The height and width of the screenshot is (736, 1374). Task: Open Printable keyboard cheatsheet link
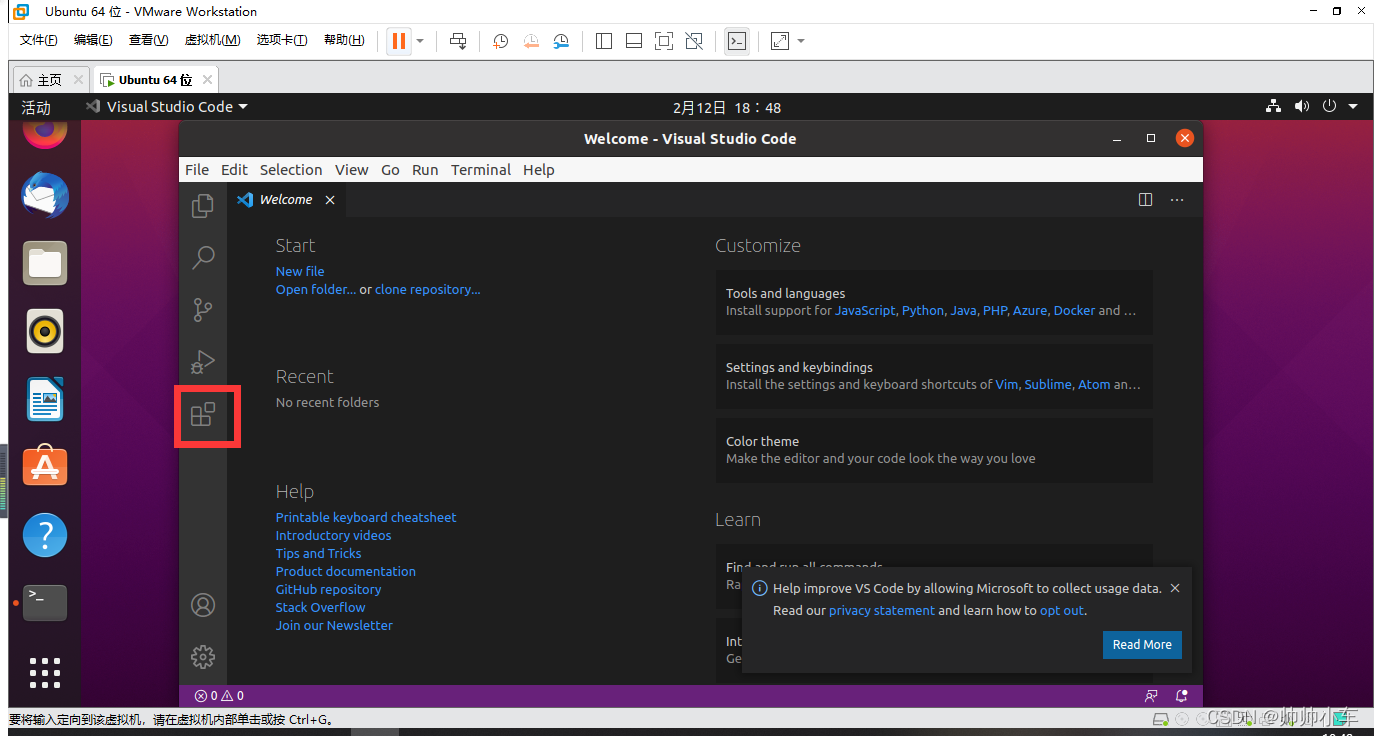(366, 517)
